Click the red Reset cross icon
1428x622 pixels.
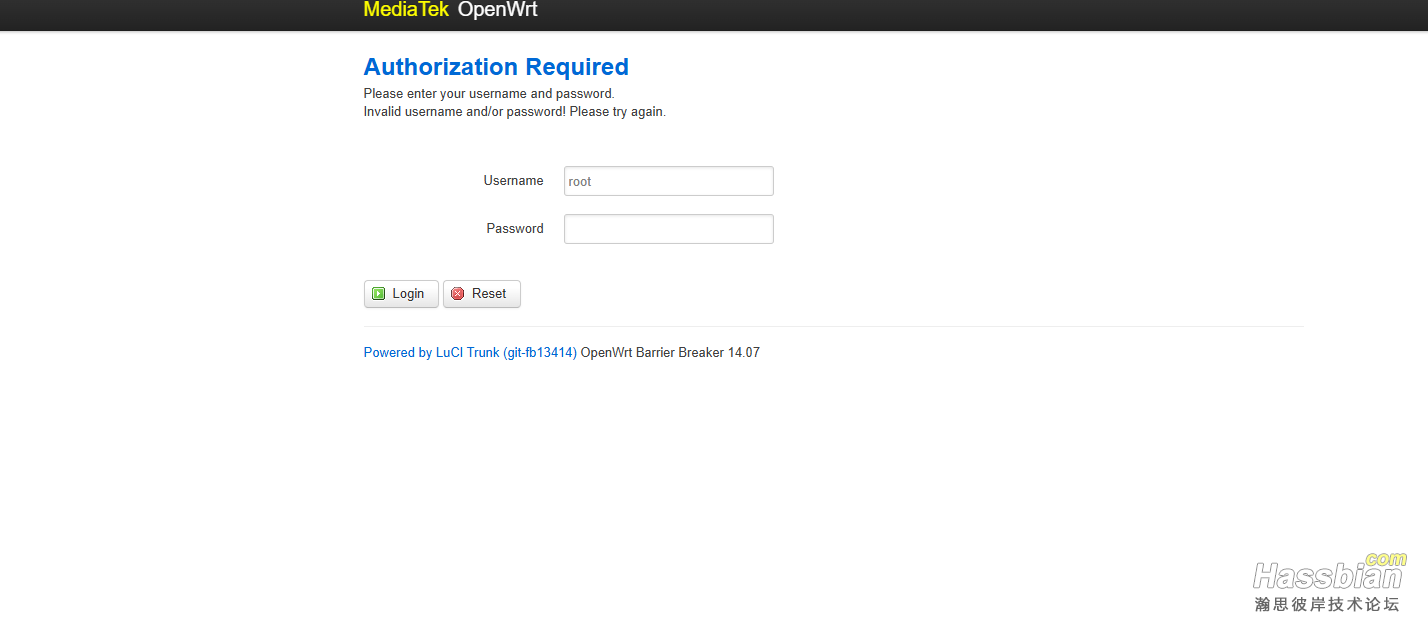(457, 294)
